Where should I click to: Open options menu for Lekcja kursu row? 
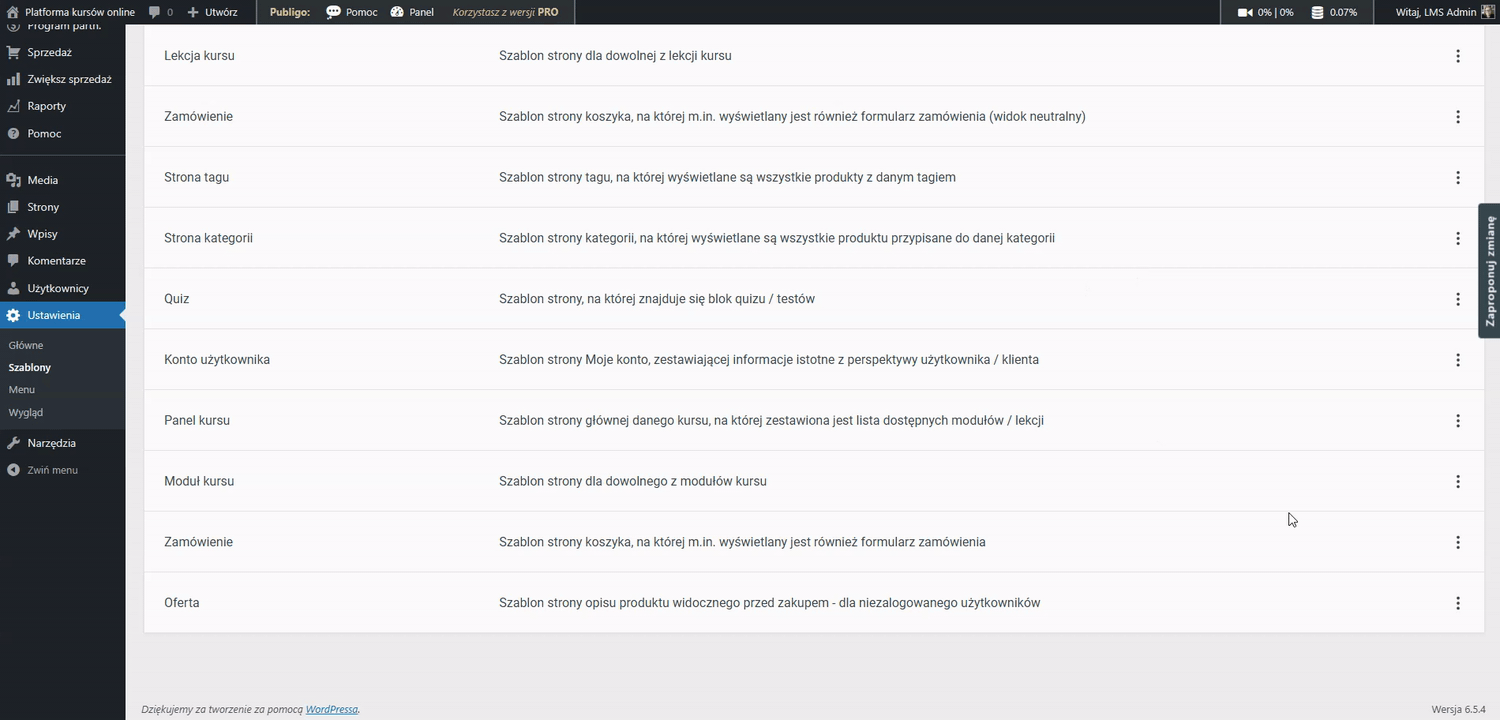pos(1457,56)
